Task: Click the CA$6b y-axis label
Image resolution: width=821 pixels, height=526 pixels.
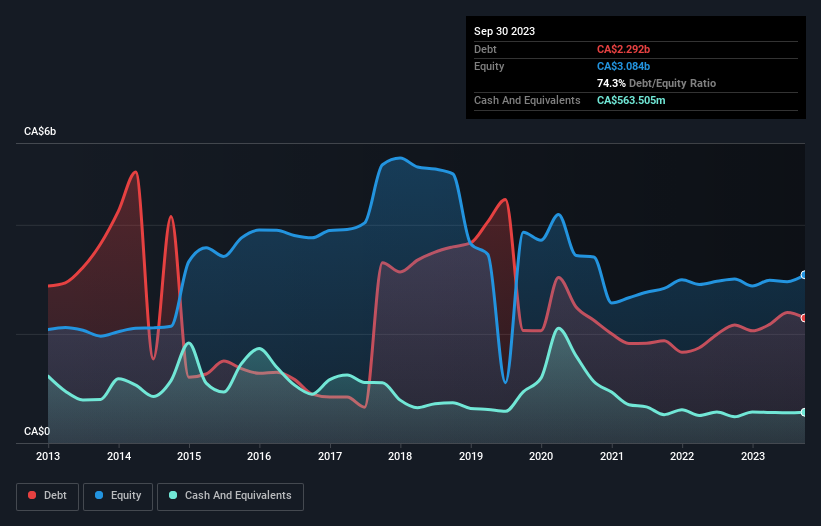Action: coord(40,131)
